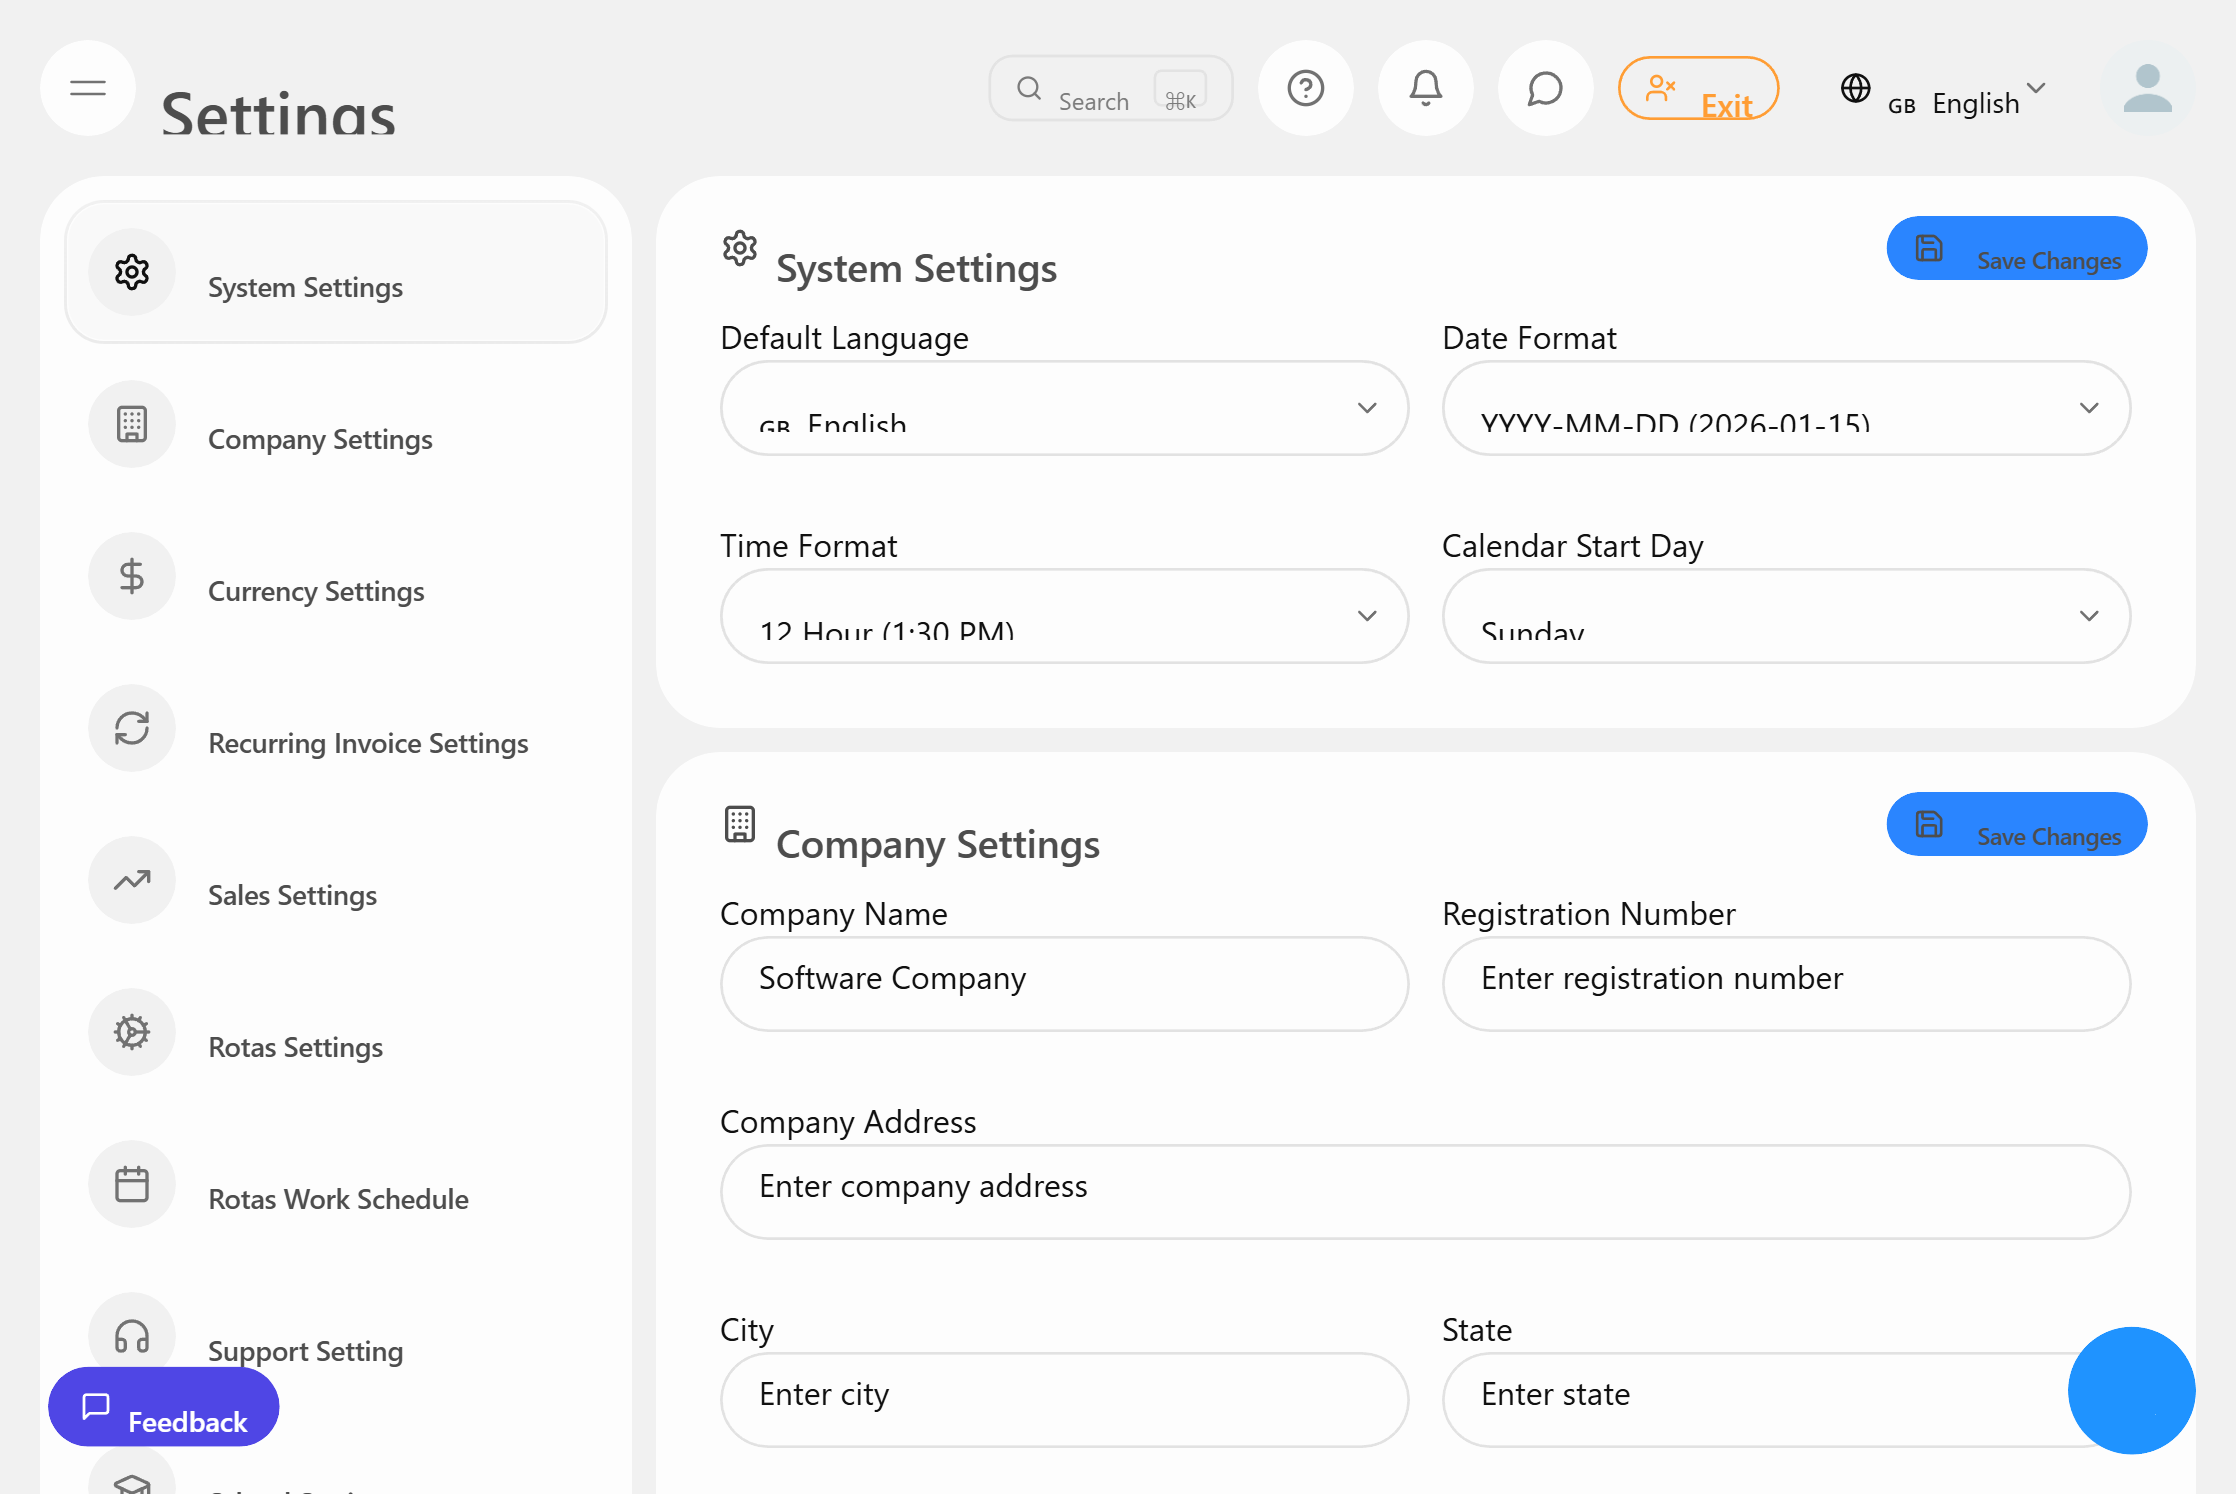
Task: Select the Company Settings sidebar icon
Action: [x=132, y=424]
